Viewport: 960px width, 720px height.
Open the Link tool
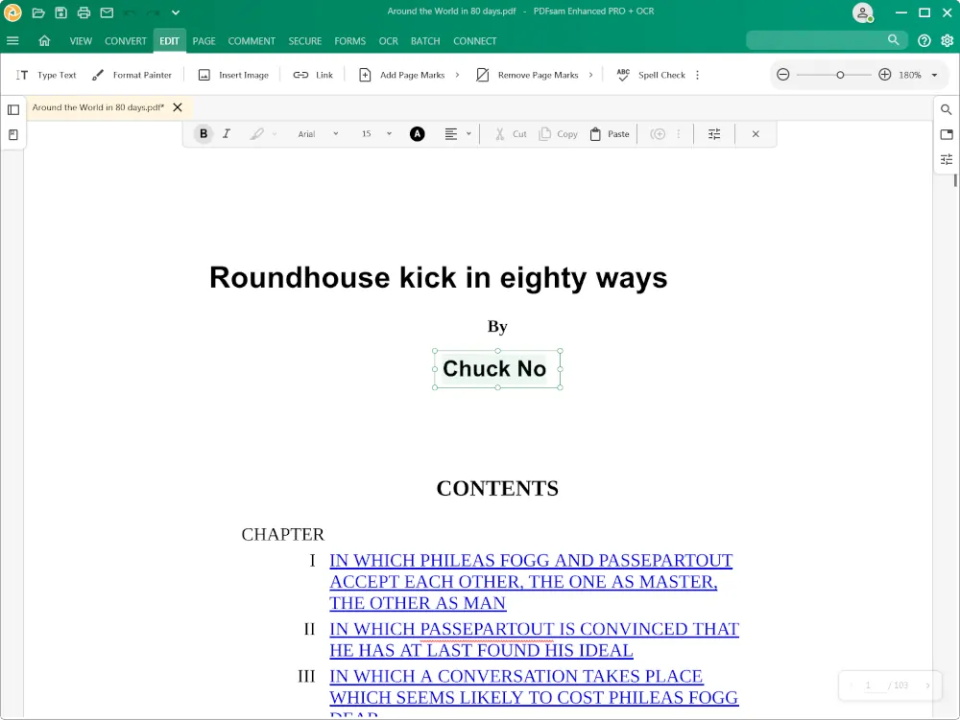pyautogui.click(x=313, y=75)
